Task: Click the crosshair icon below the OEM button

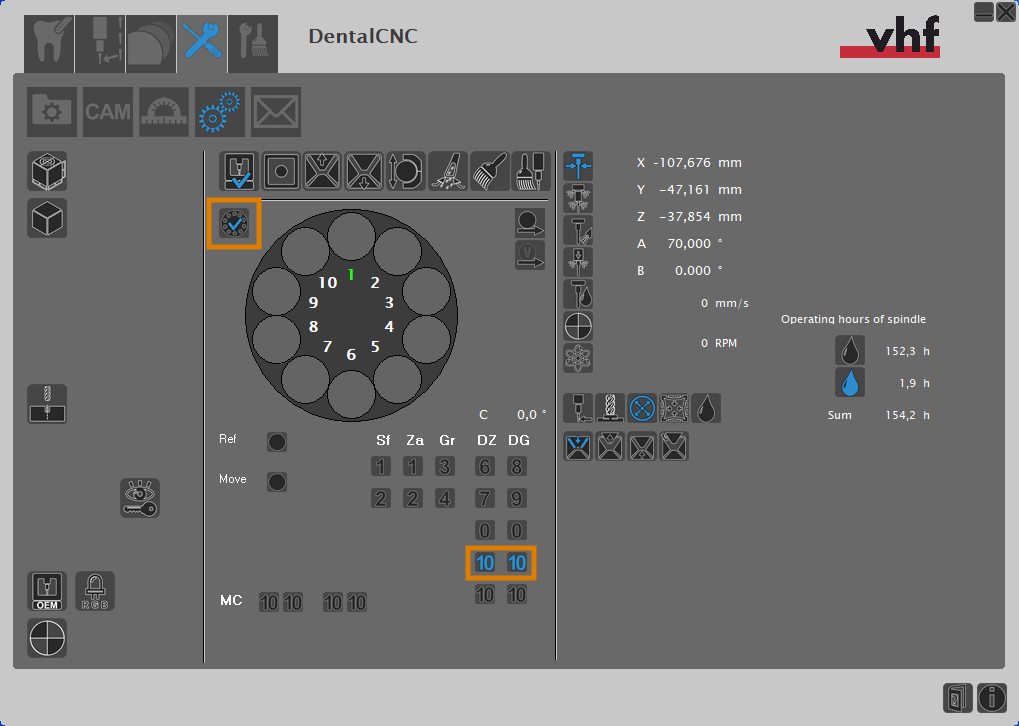Action: tap(47, 638)
